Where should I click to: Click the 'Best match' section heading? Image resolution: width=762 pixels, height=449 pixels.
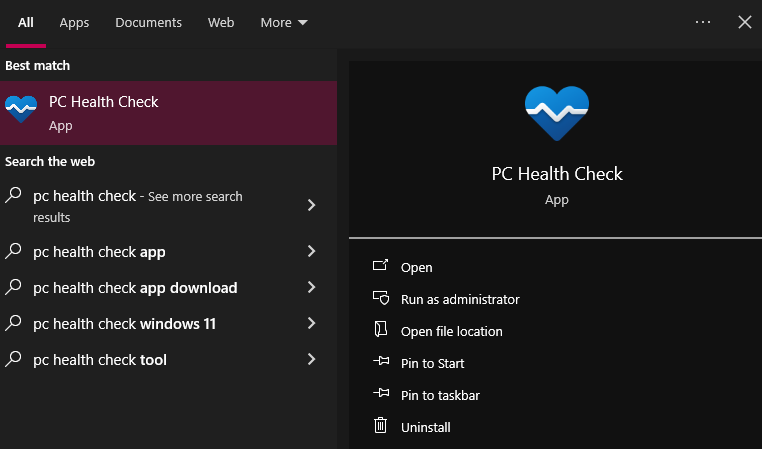coord(37,66)
